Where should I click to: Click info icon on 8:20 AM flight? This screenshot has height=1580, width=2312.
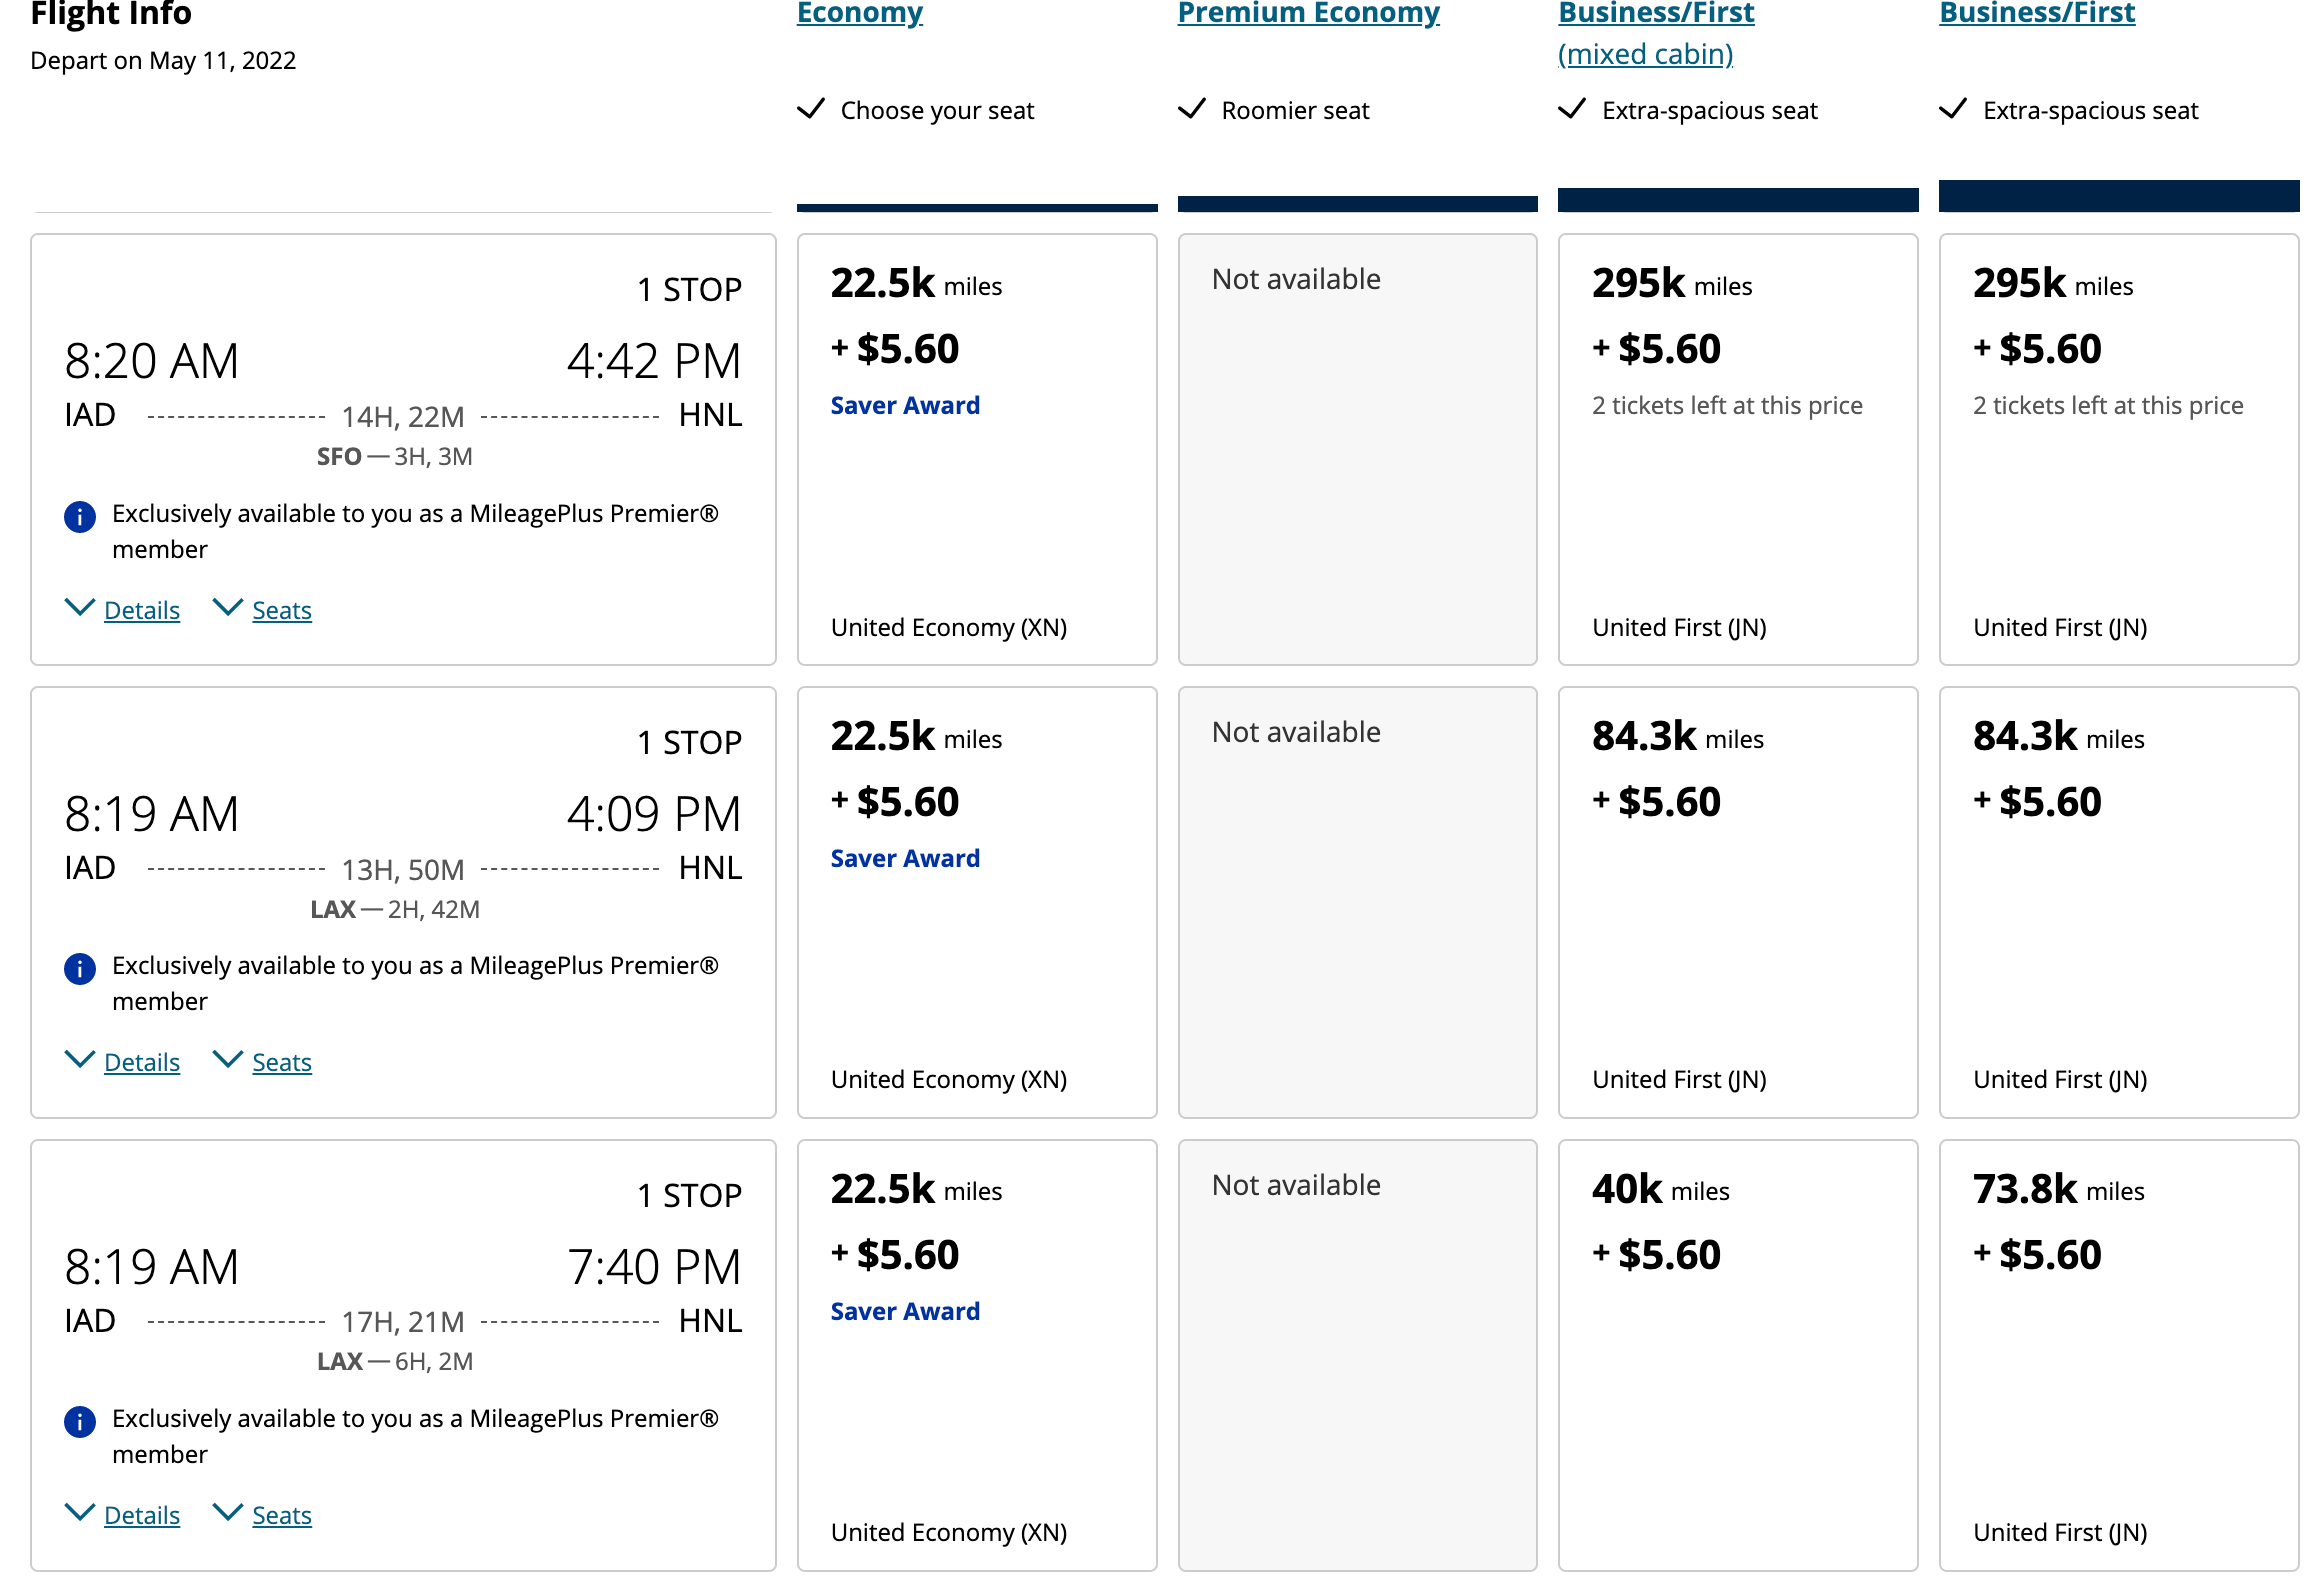point(80,517)
